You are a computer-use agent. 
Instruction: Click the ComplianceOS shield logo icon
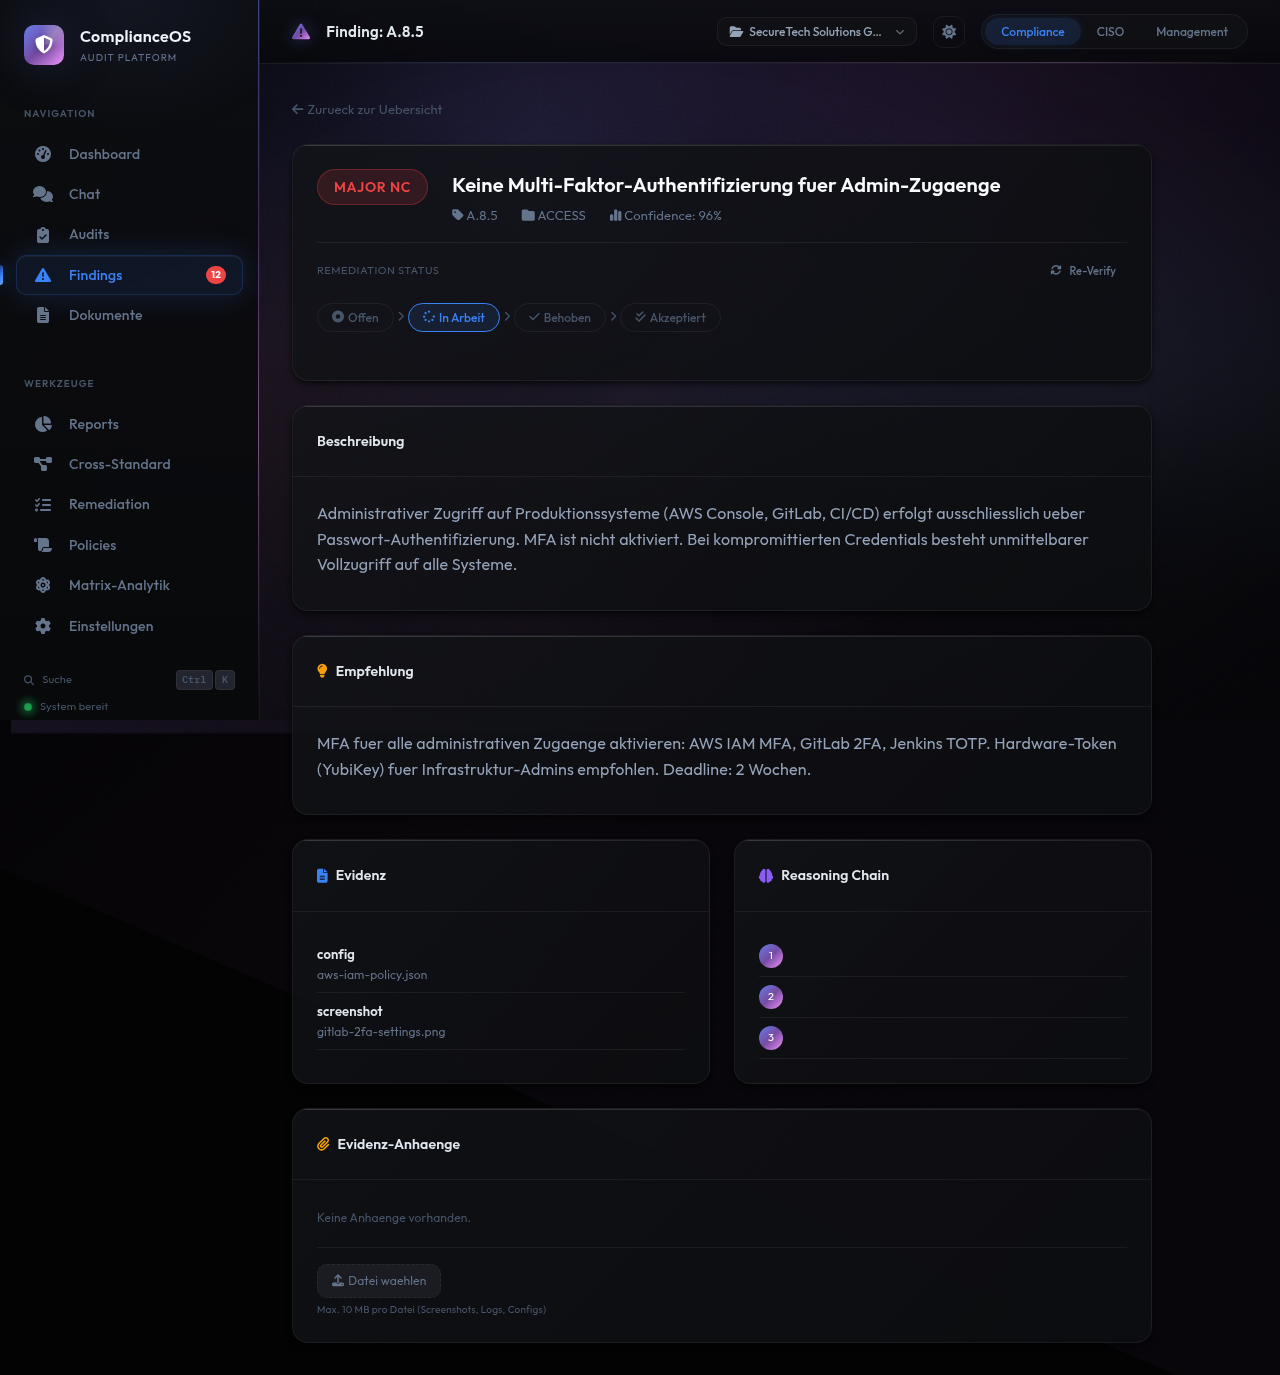pos(44,45)
